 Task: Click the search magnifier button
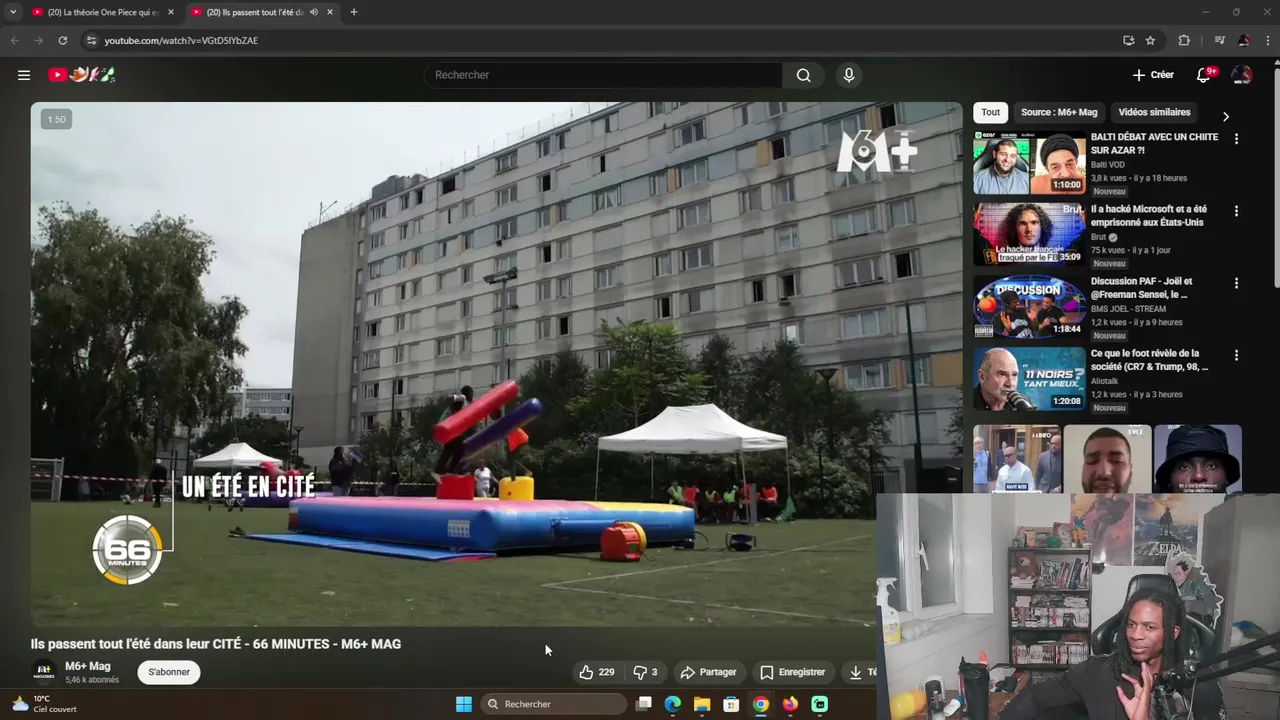click(803, 75)
